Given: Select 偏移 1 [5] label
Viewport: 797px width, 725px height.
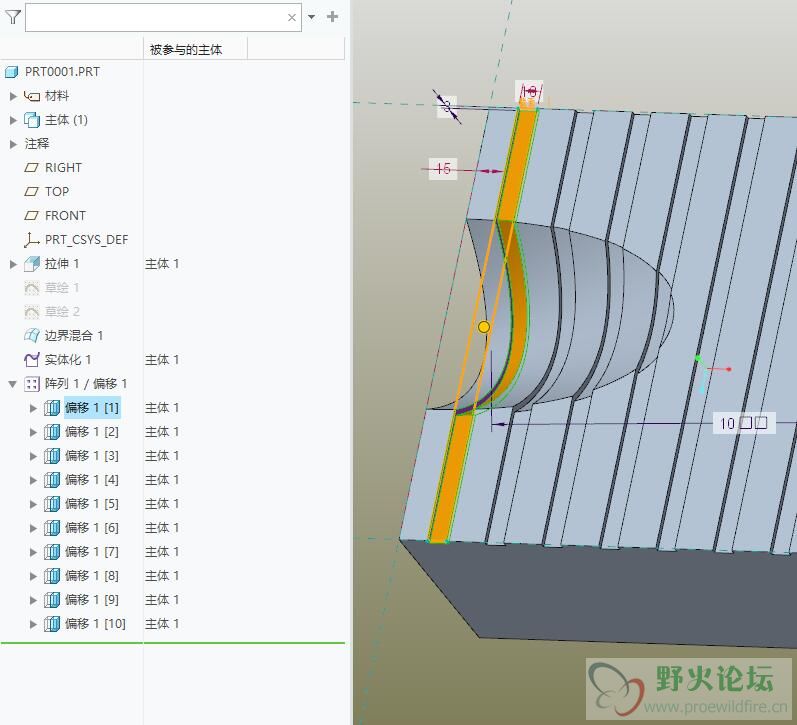Looking at the screenshot, I should (92, 504).
